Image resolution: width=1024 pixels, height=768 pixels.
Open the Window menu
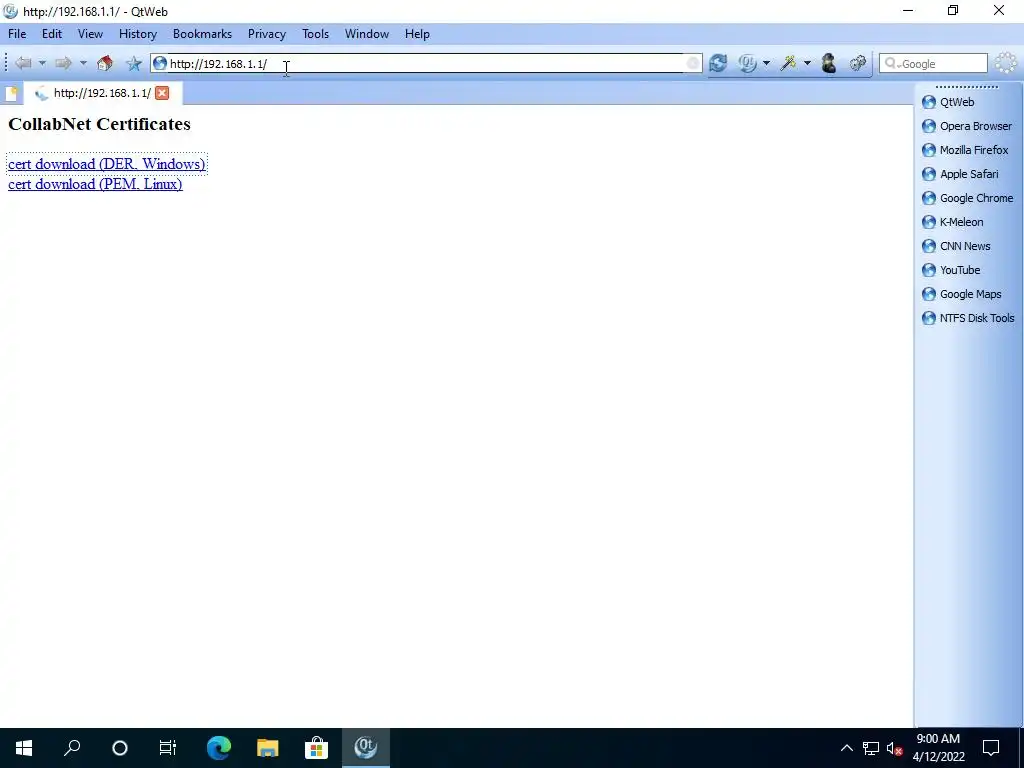(x=367, y=34)
